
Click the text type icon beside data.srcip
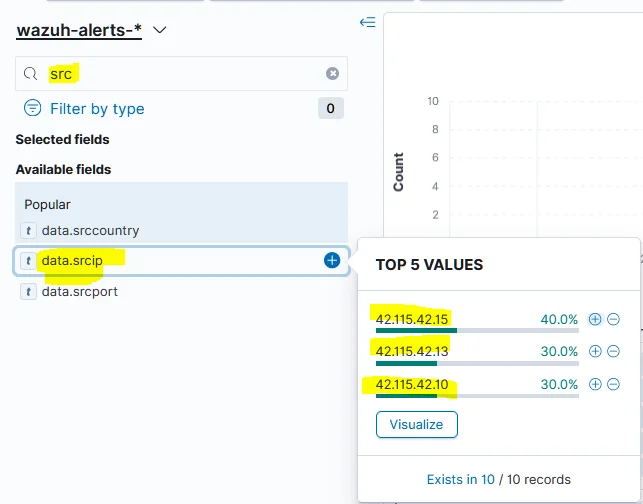[28, 260]
